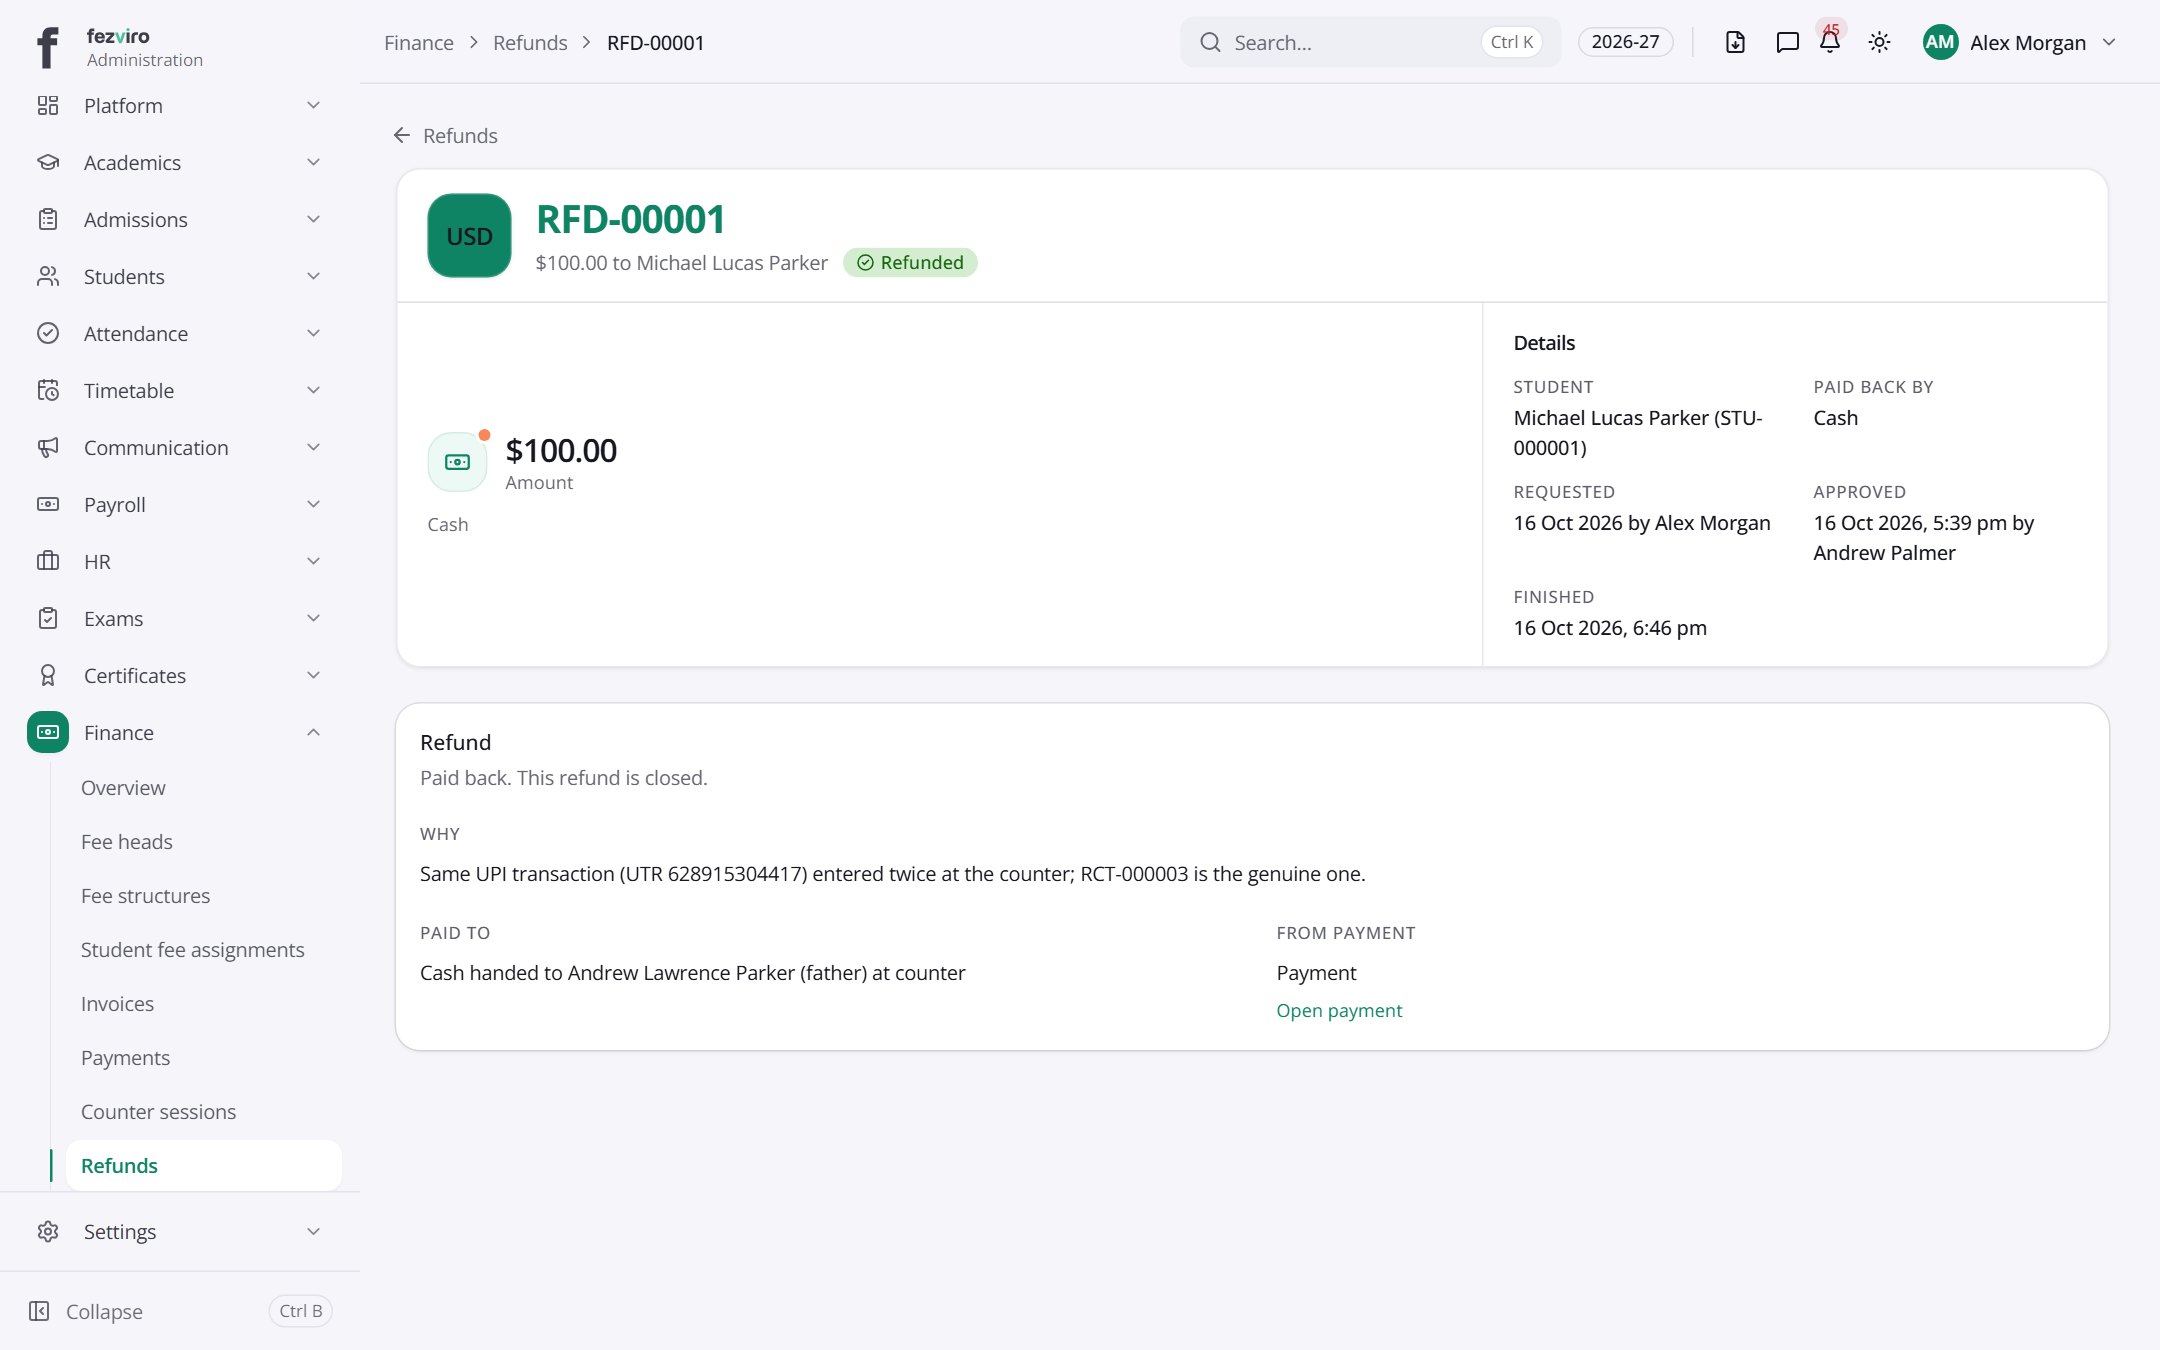Click the Finance breadcrumb
Image resolution: width=2160 pixels, height=1350 pixels.
pyautogui.click(x=418, y=42)
